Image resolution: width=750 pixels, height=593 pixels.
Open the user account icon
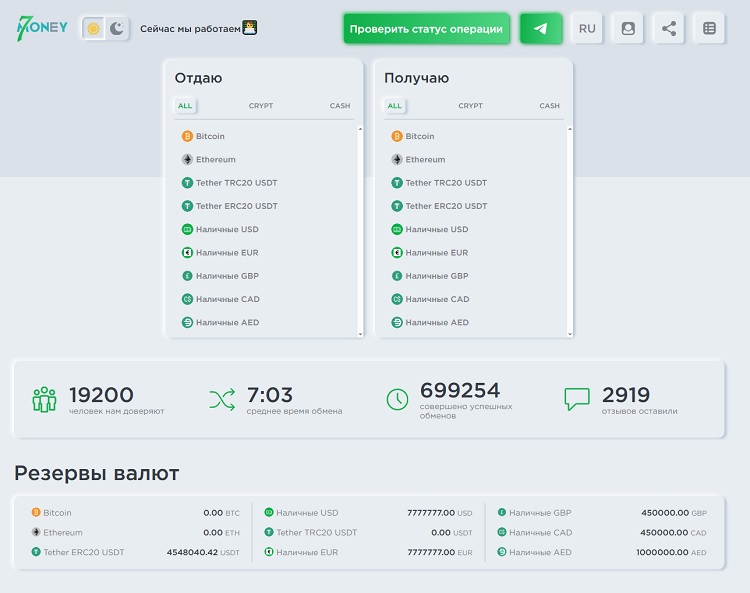click(628, 29)
